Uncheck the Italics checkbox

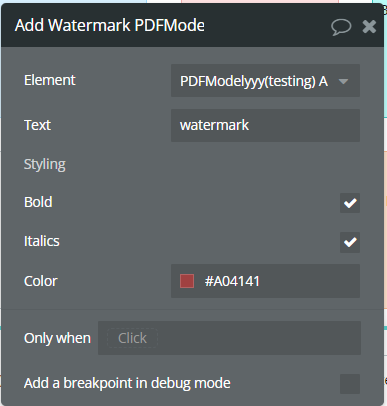(350, 242)
